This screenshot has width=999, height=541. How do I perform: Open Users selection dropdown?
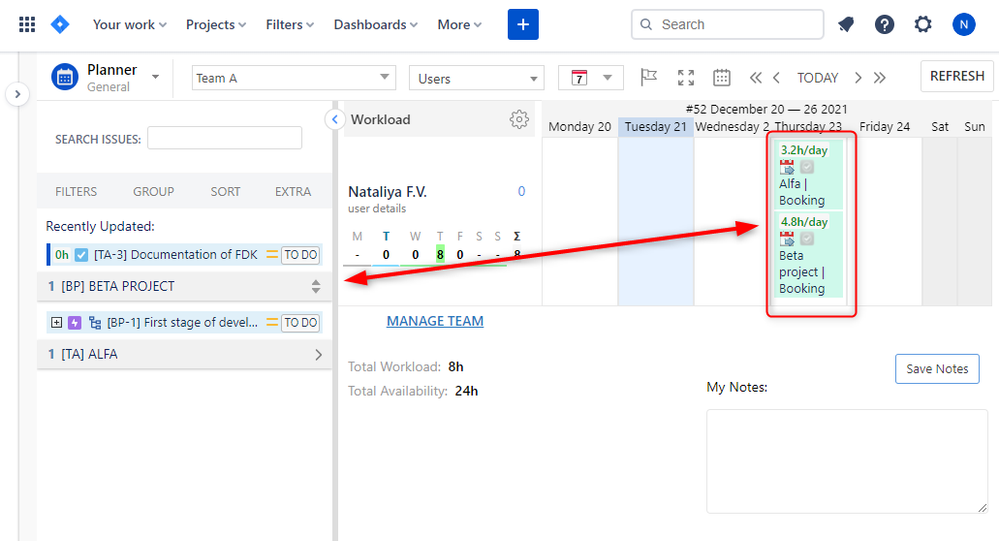pyautogui.click(x=477, y=78)
